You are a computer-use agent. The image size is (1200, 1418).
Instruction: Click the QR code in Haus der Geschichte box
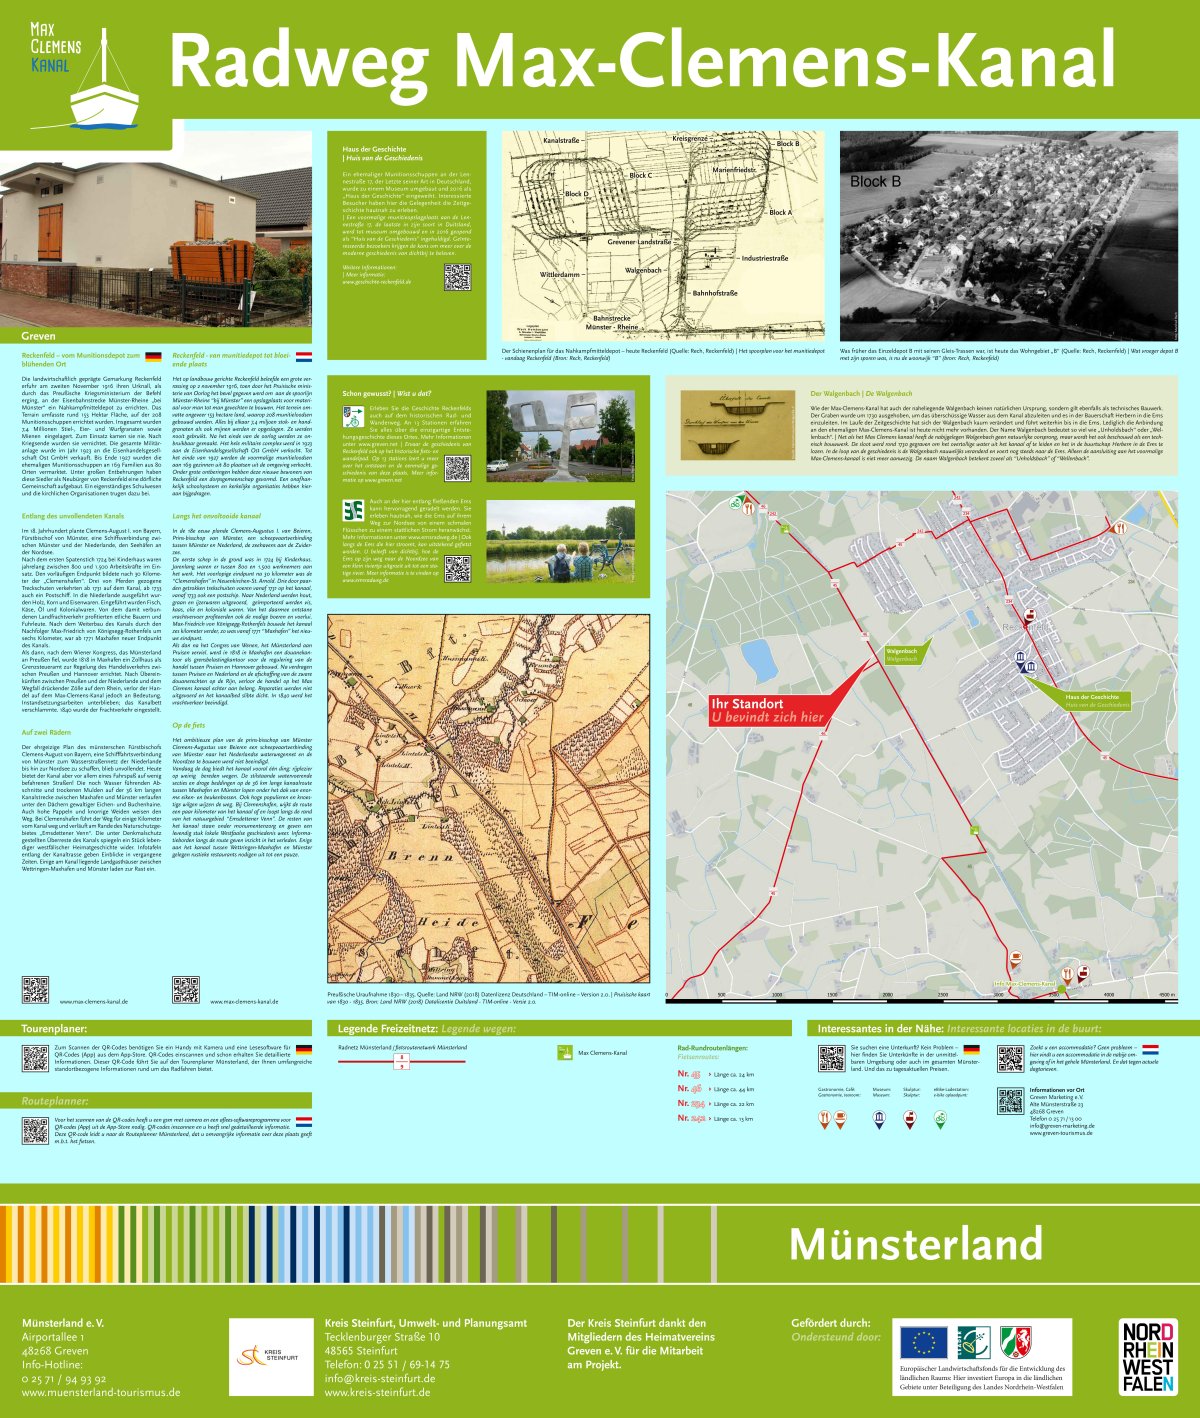point(457,276)
